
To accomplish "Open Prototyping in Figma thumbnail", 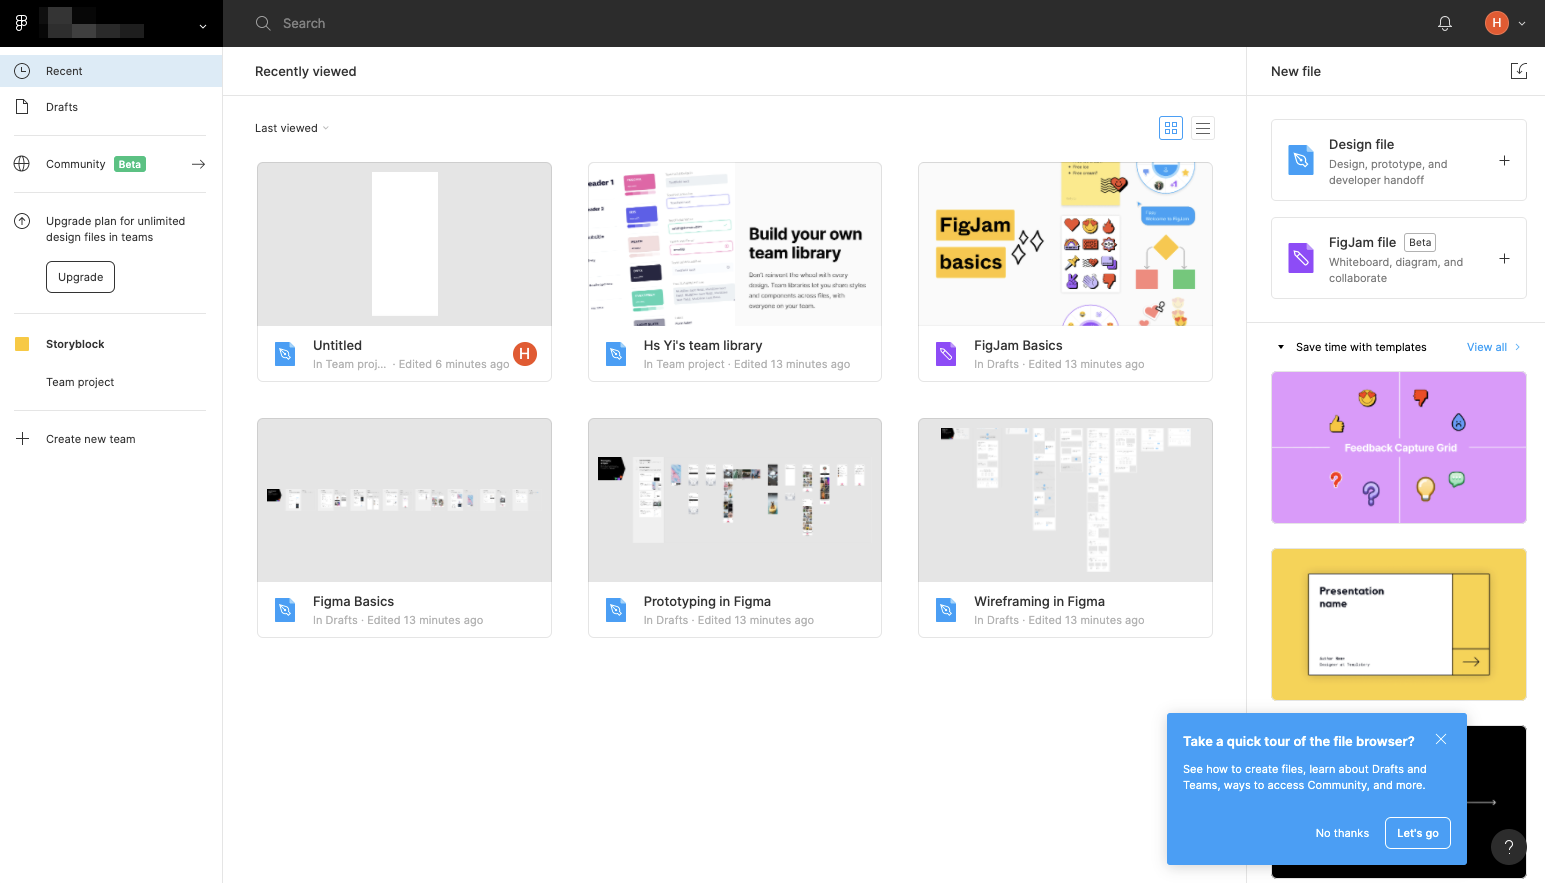I will (735, 500).
